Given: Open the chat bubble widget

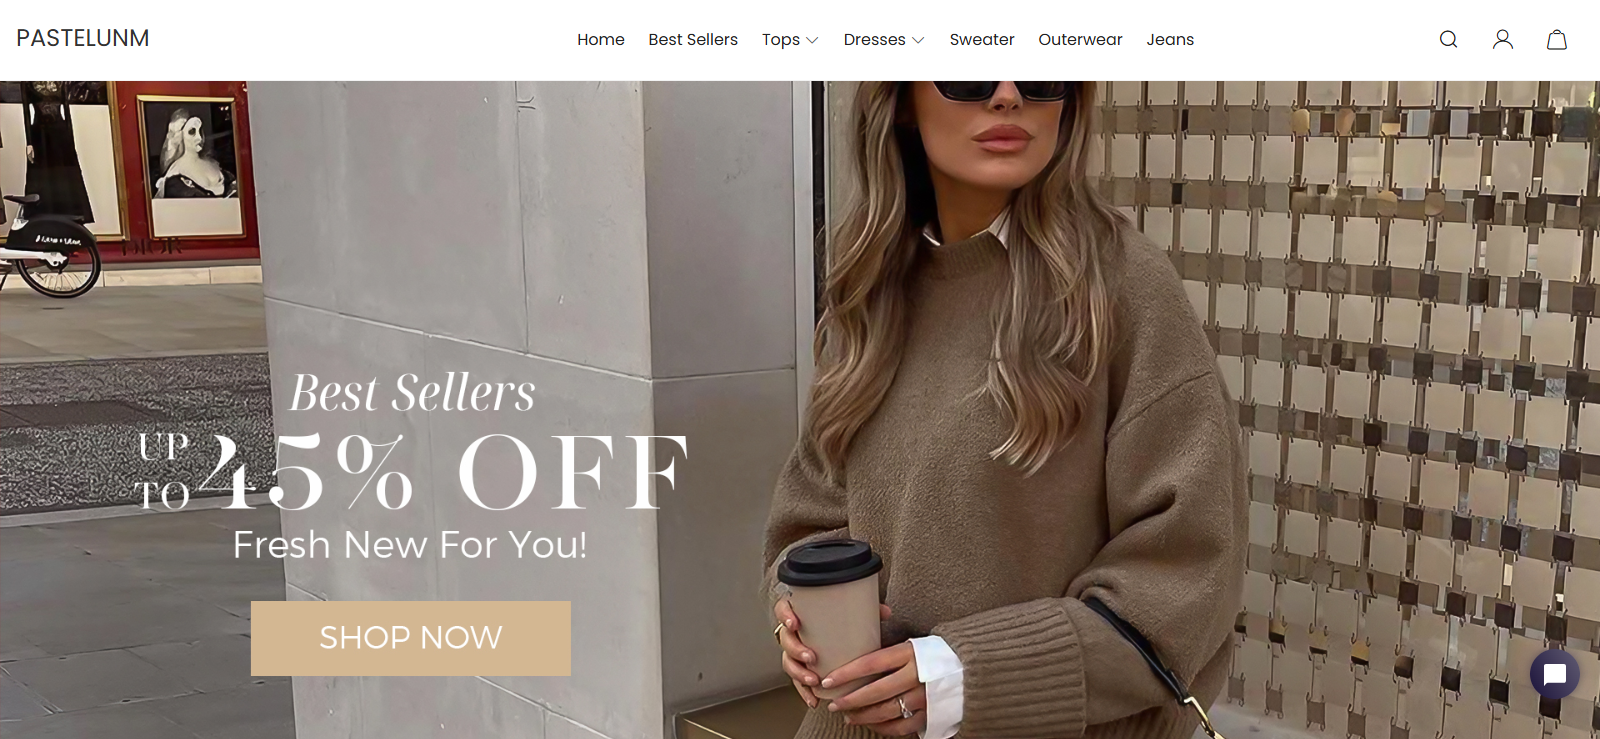Looking at the screenshot, I should pyautogui.click(x=1555, y=674).
